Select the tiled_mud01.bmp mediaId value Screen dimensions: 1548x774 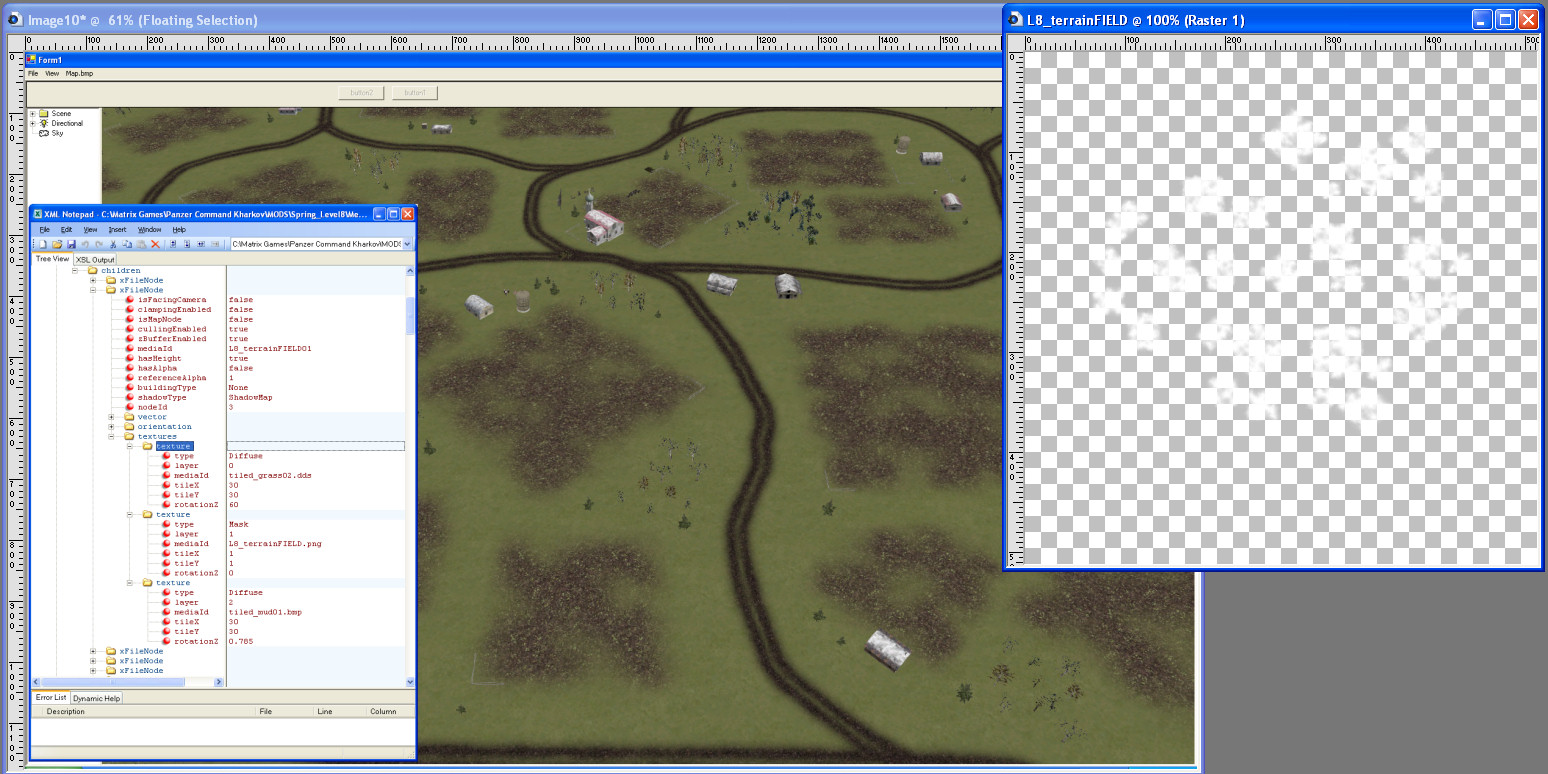click(265, 612)
